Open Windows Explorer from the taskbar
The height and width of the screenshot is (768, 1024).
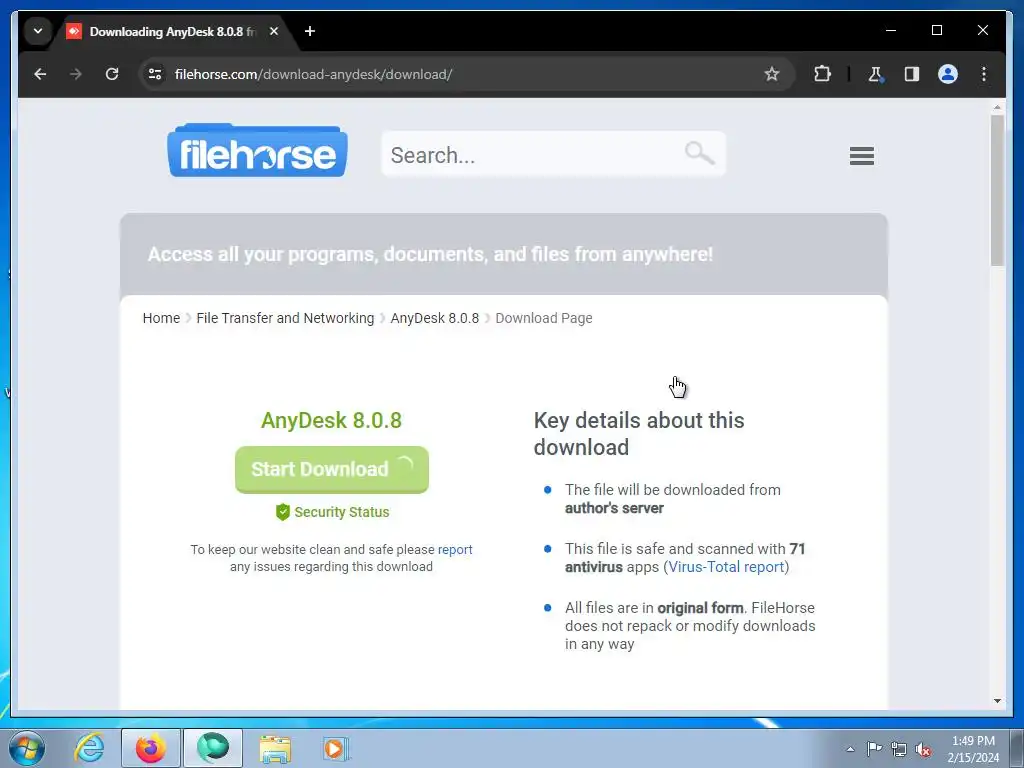275,749
